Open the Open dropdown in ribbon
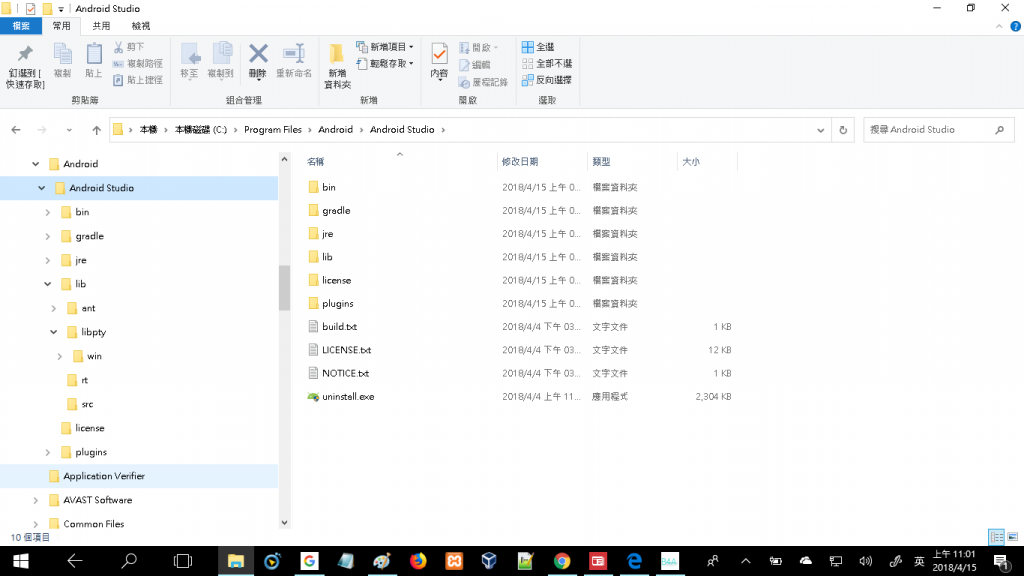Image resolution: width=1024 pixels, height=576 pixels. point(479,48)
